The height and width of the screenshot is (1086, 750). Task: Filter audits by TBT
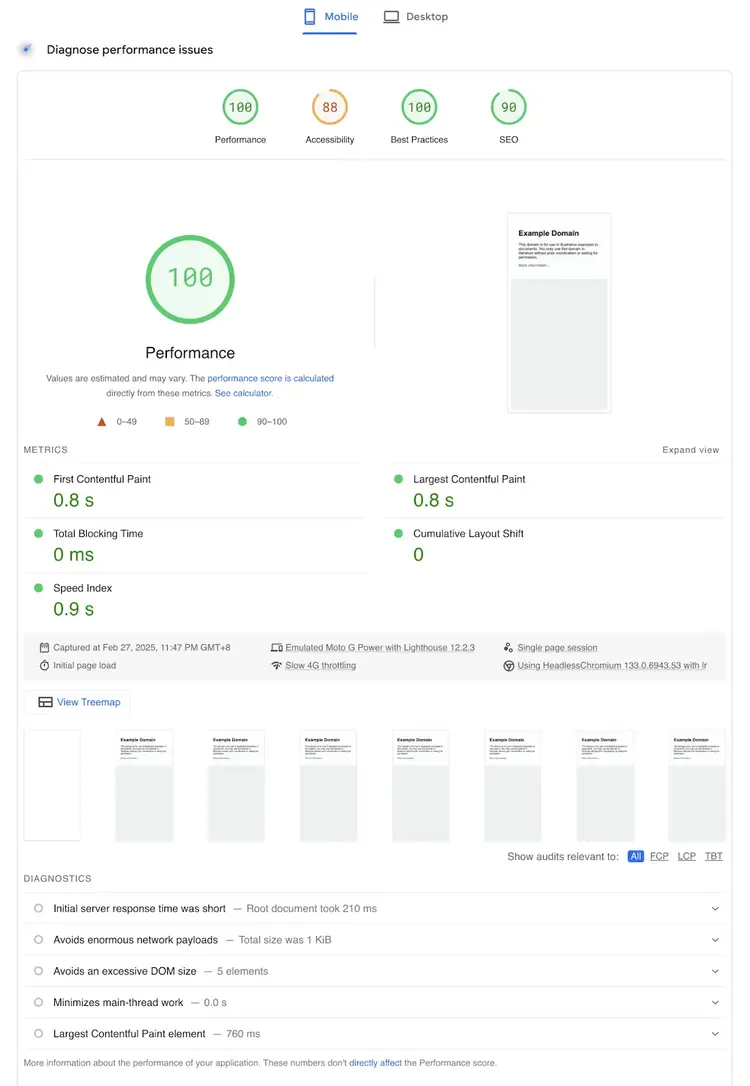(713, 856)
